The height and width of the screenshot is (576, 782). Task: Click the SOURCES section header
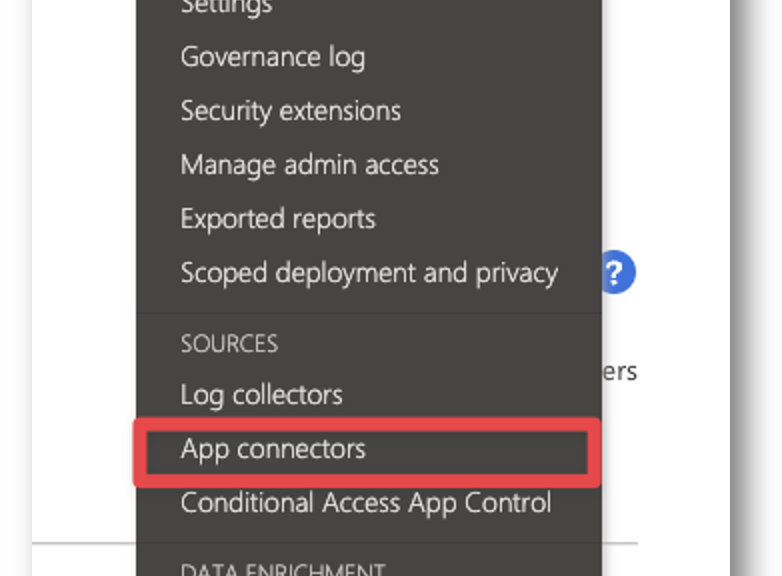click(229, 344)
